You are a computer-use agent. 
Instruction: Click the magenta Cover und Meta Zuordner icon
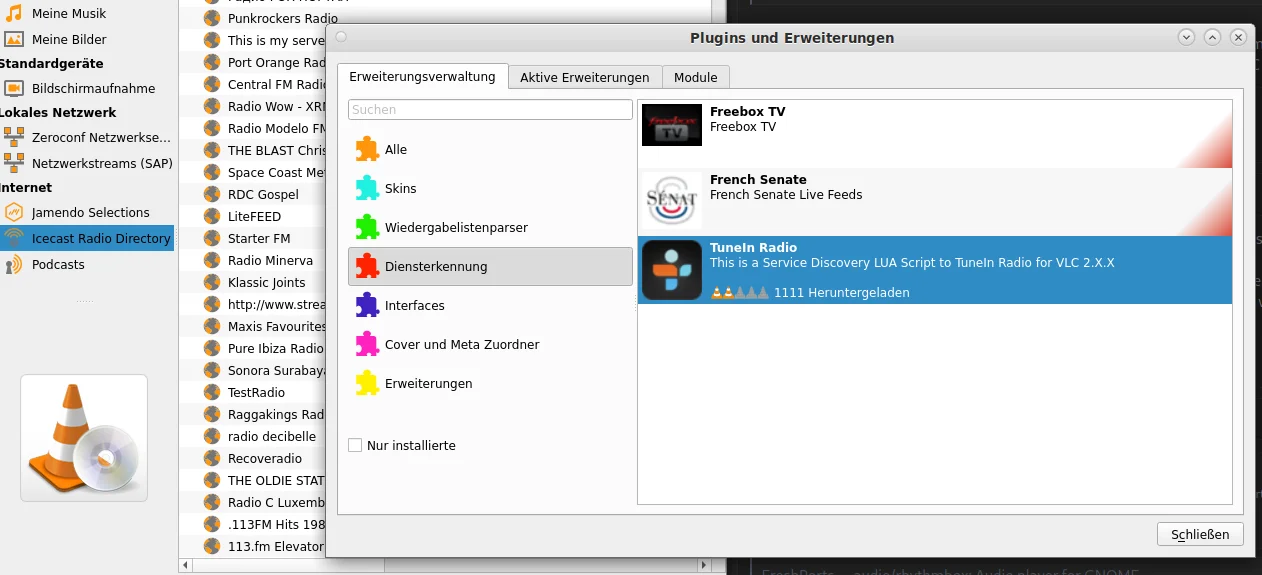coord(367,344)
